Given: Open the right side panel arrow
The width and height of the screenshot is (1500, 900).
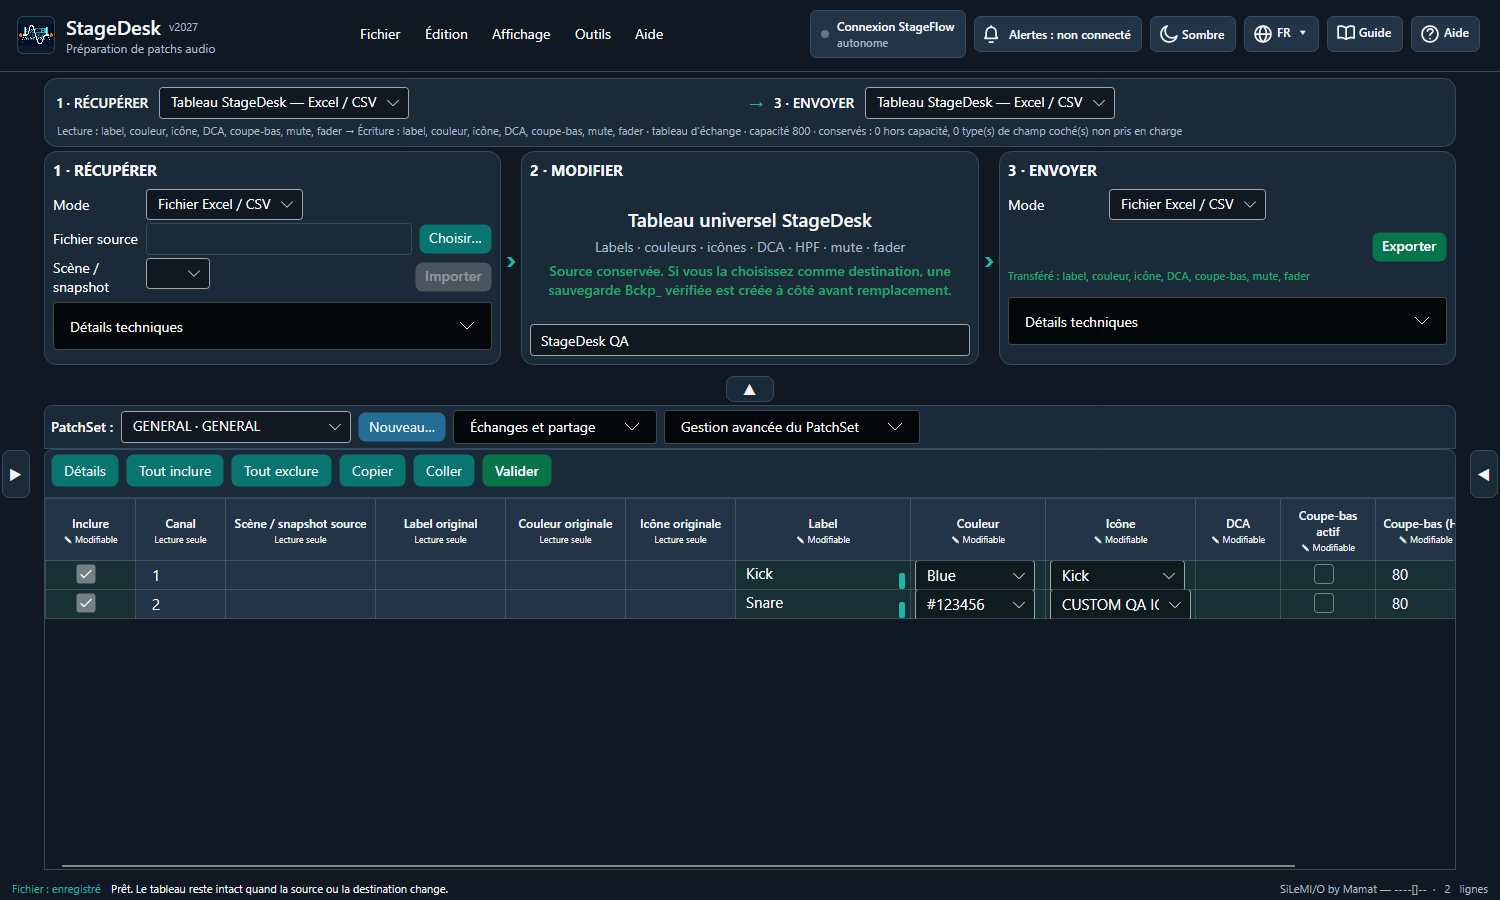Looking at the screenshot, I should (x=1484, y=474).
